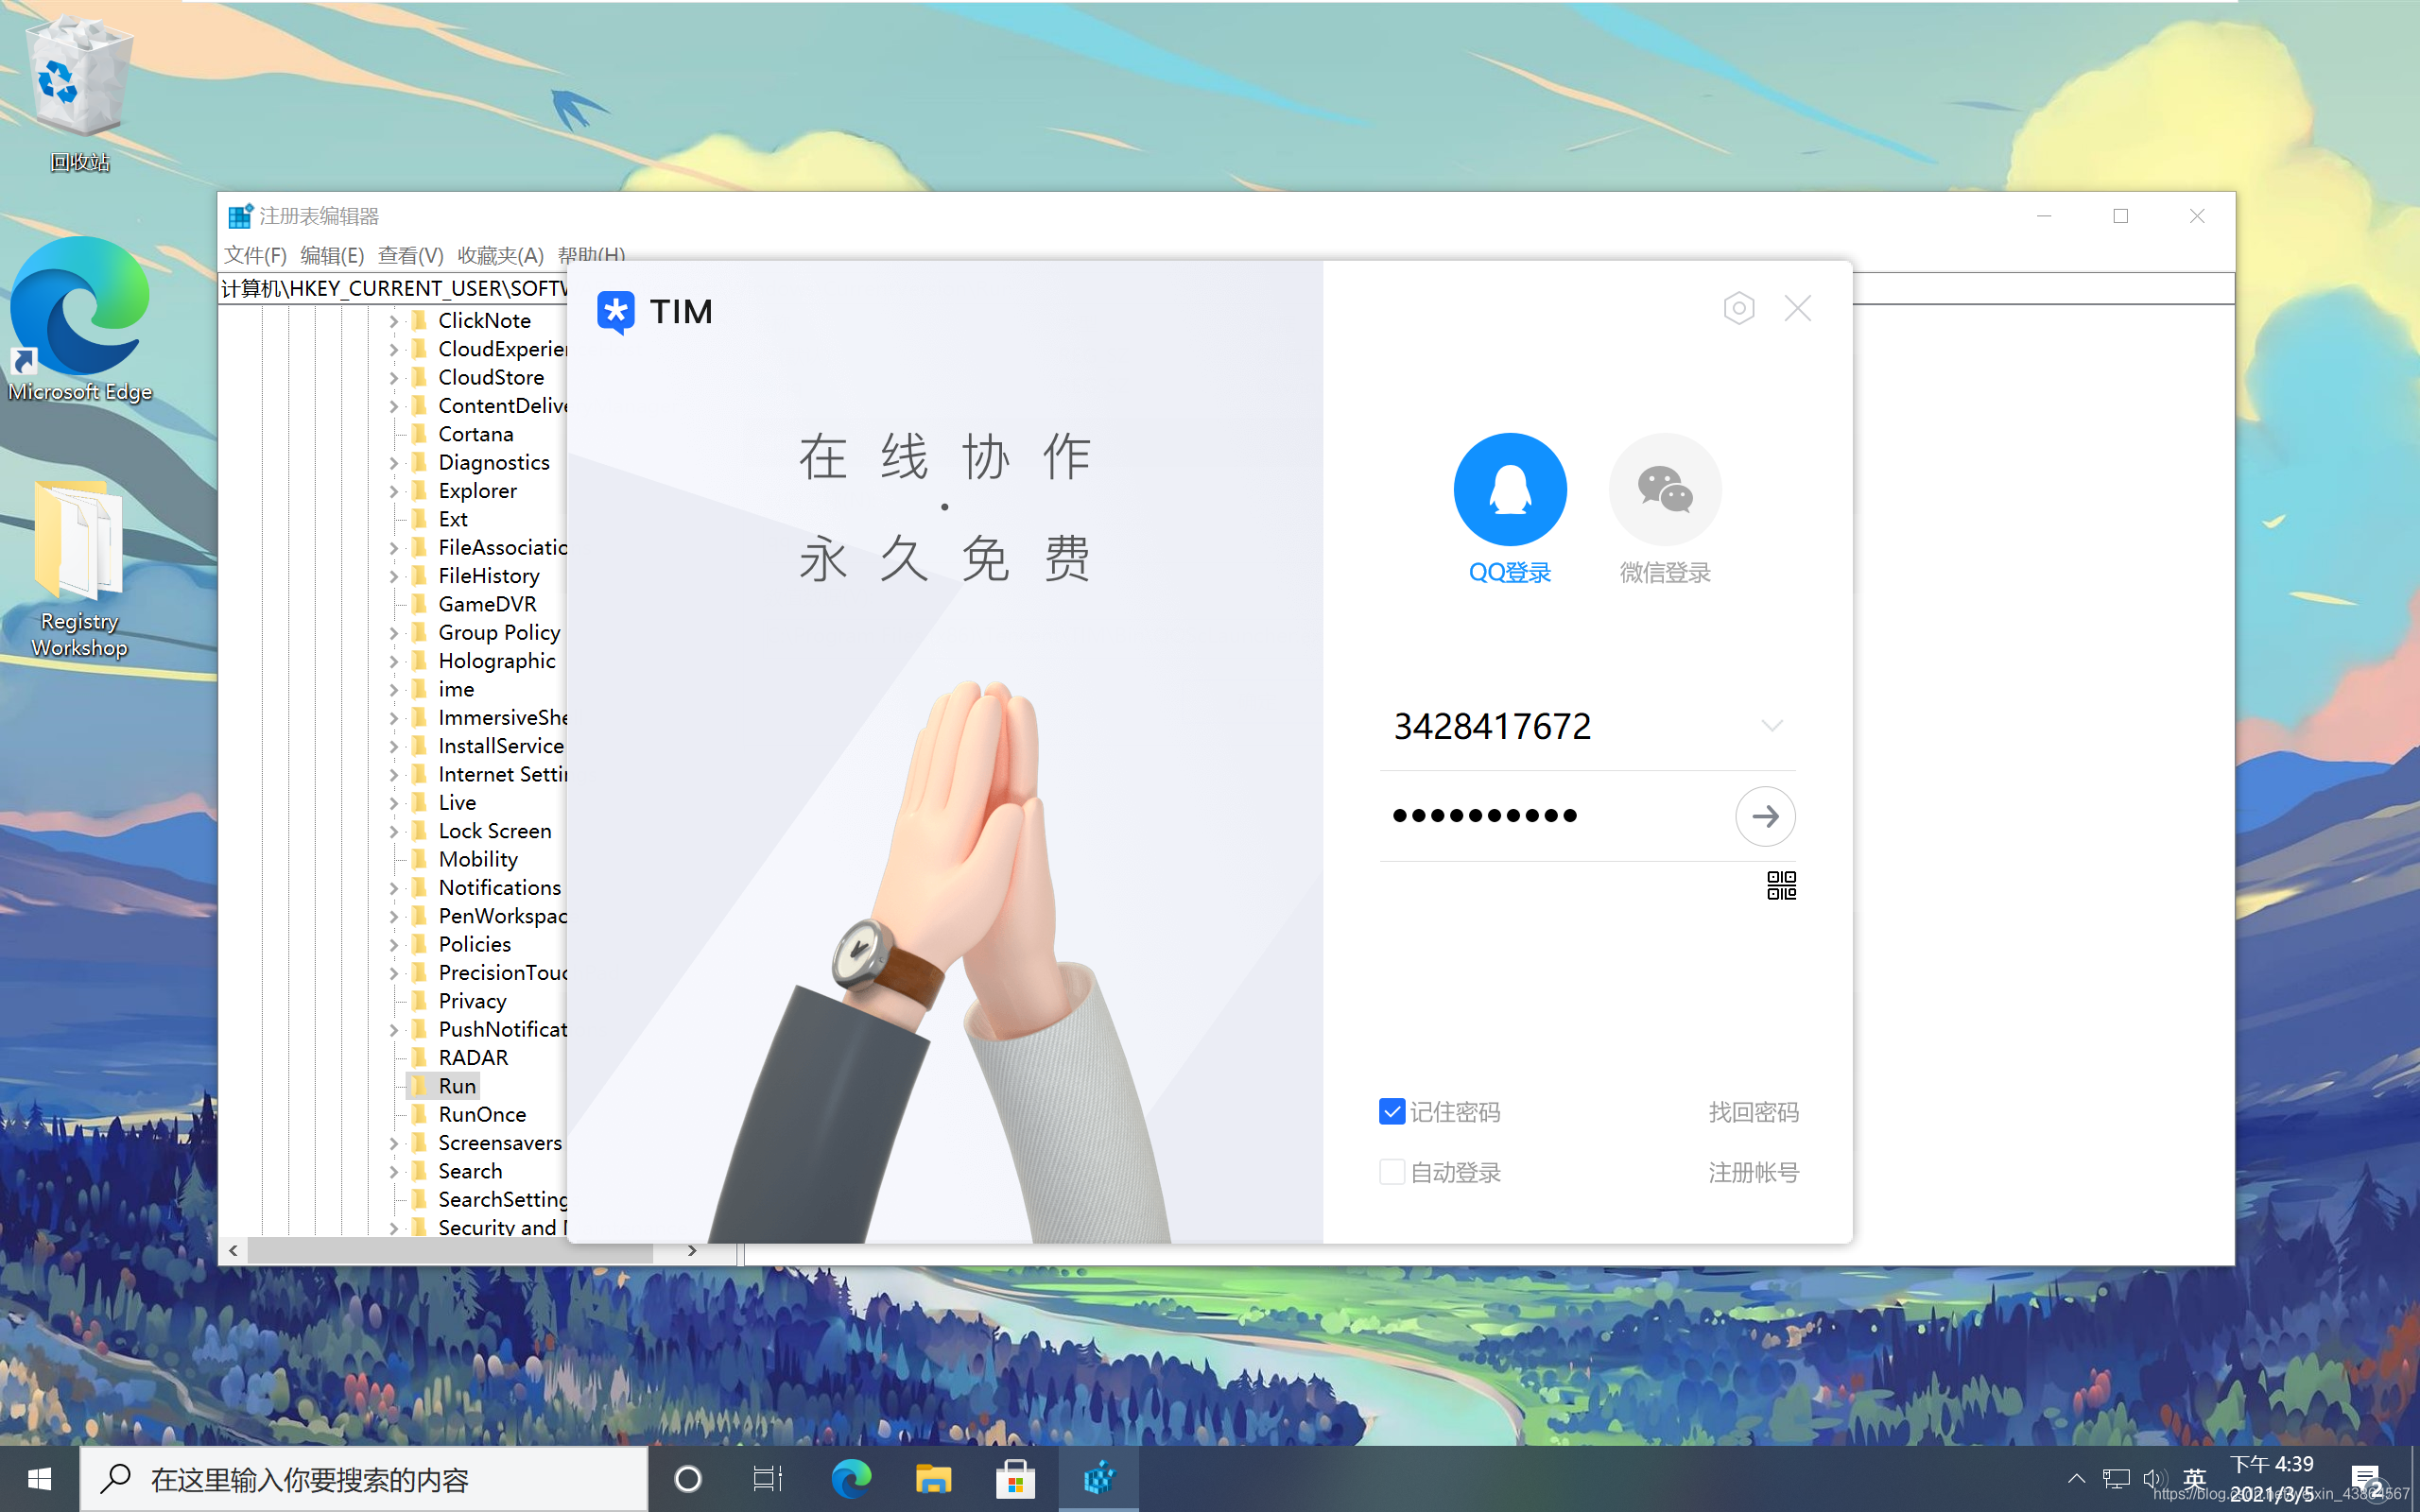This screenshot has height=1512, width=2420.
Task: Expand the CloudStore registry key
Action: (393, 378)
